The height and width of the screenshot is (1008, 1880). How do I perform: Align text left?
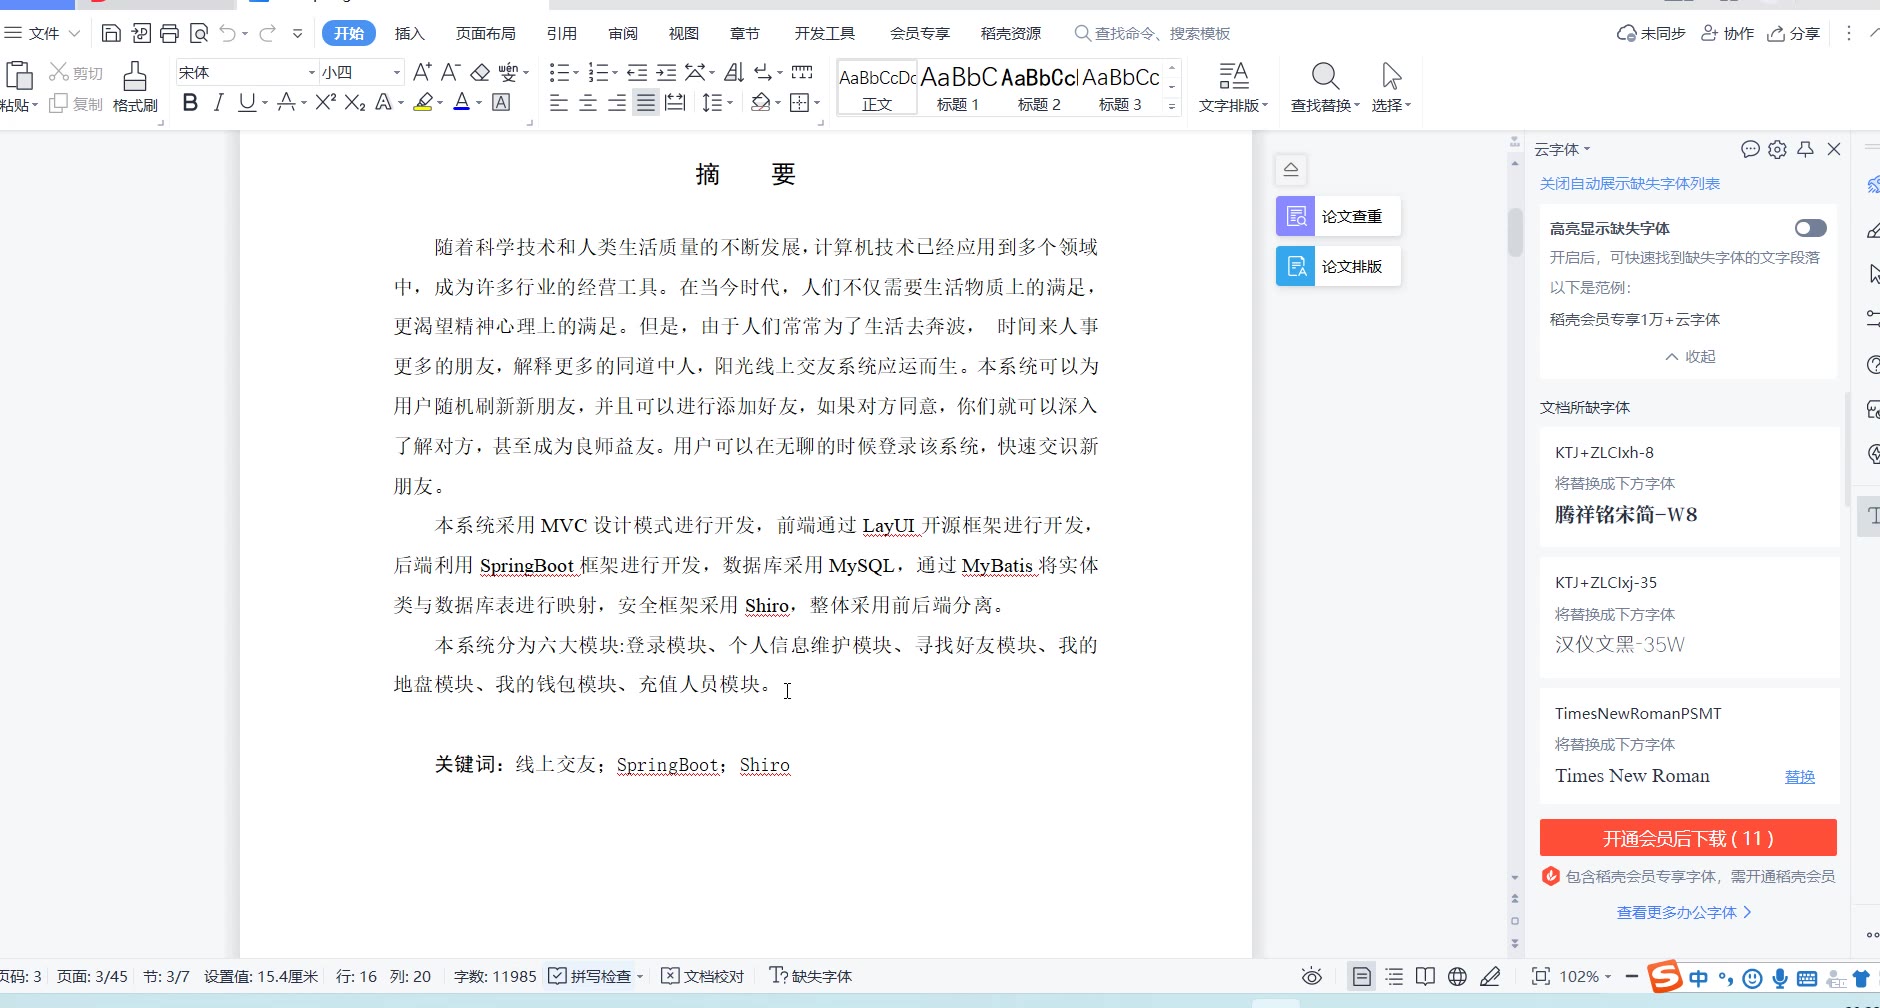tap(559, 102)
